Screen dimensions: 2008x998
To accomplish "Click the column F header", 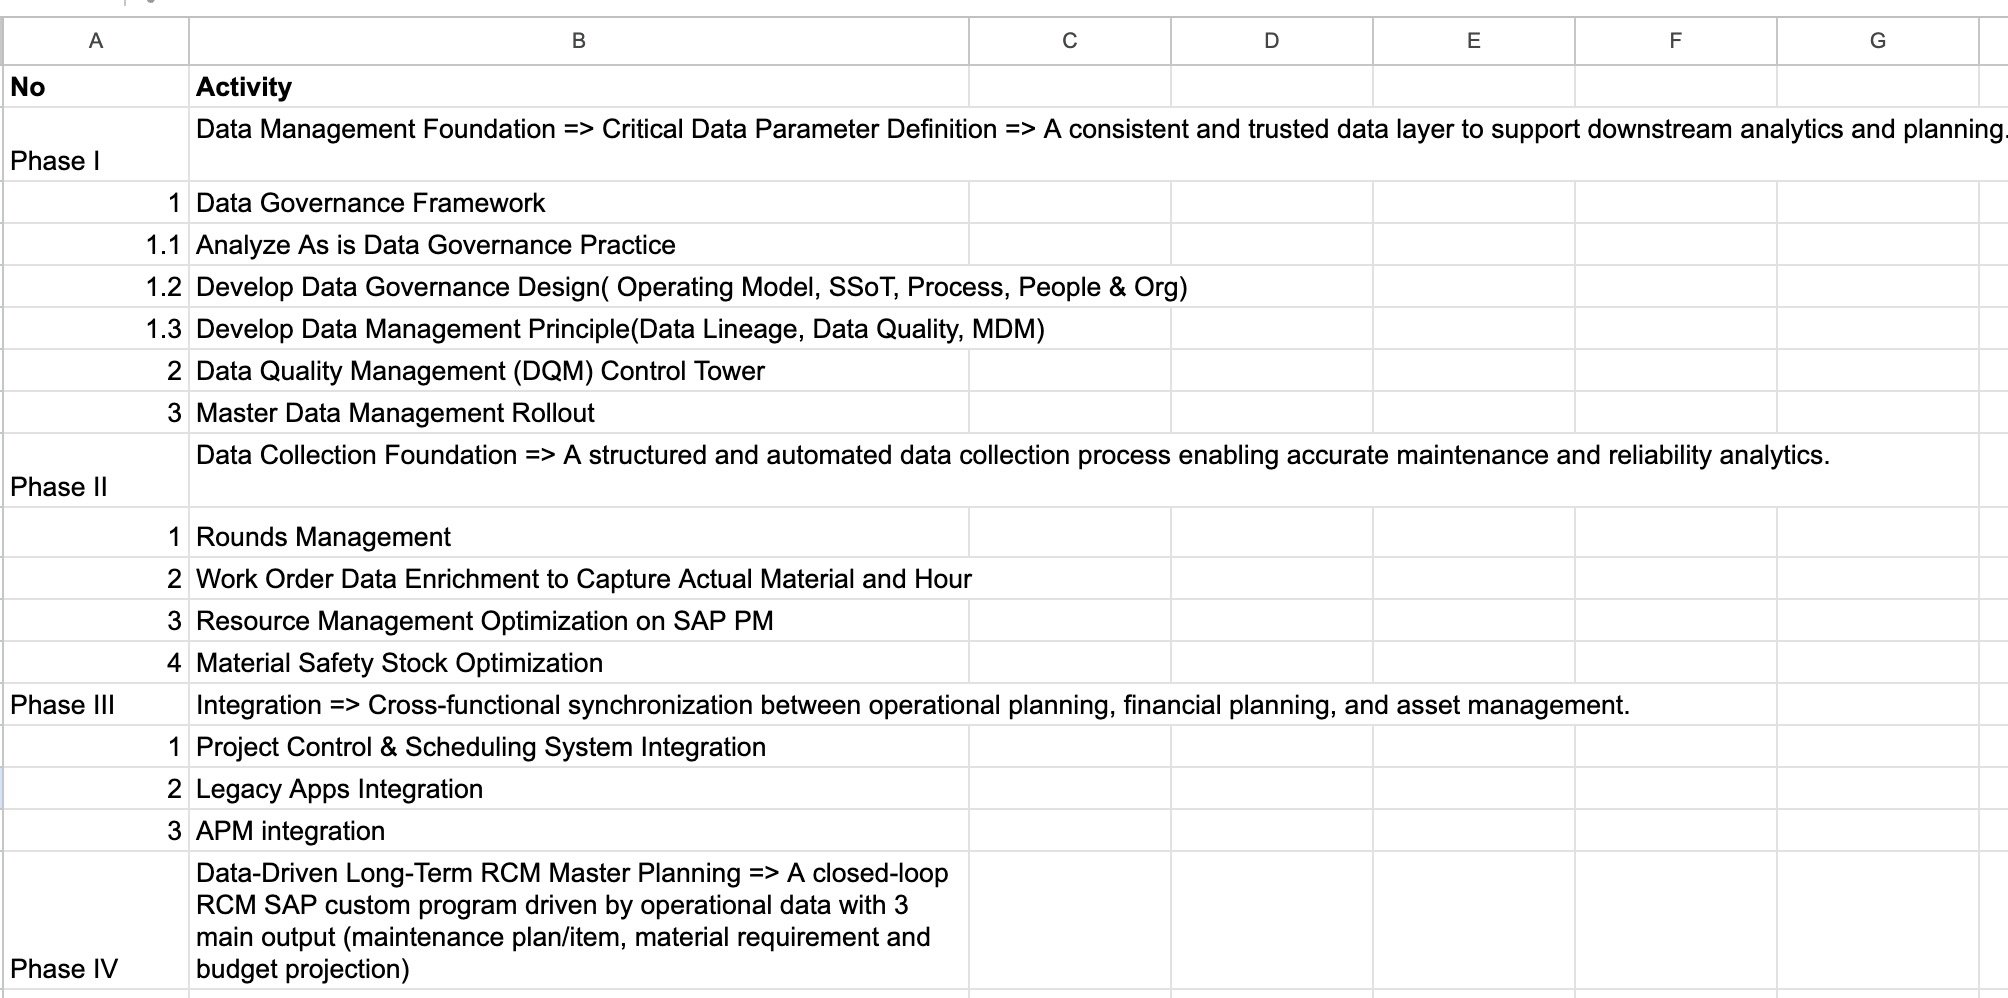I will click(x=1675, y=41).
